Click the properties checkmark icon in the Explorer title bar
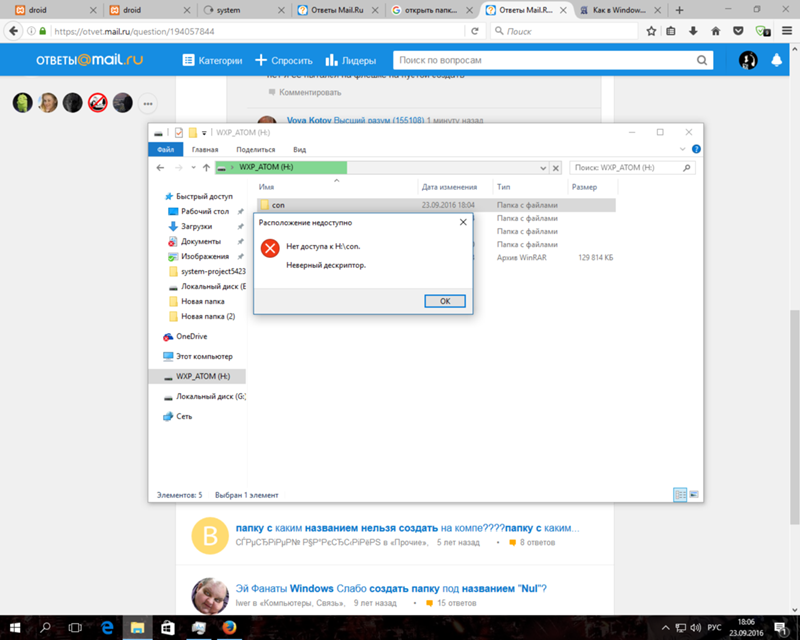The image size is (800, 640). tap(179, 133)
